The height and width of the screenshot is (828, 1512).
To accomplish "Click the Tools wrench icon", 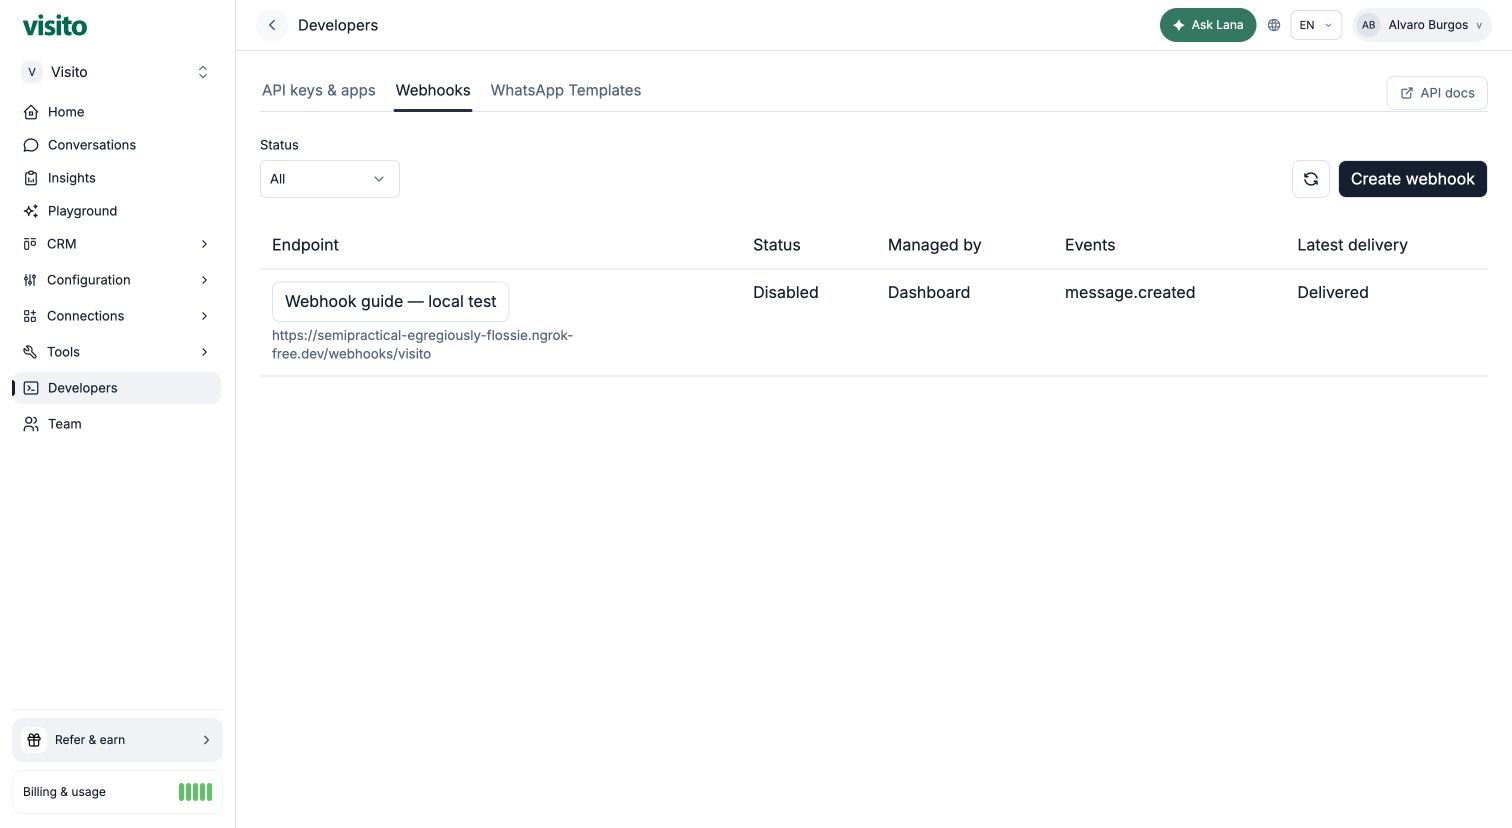I will [30, 352].
